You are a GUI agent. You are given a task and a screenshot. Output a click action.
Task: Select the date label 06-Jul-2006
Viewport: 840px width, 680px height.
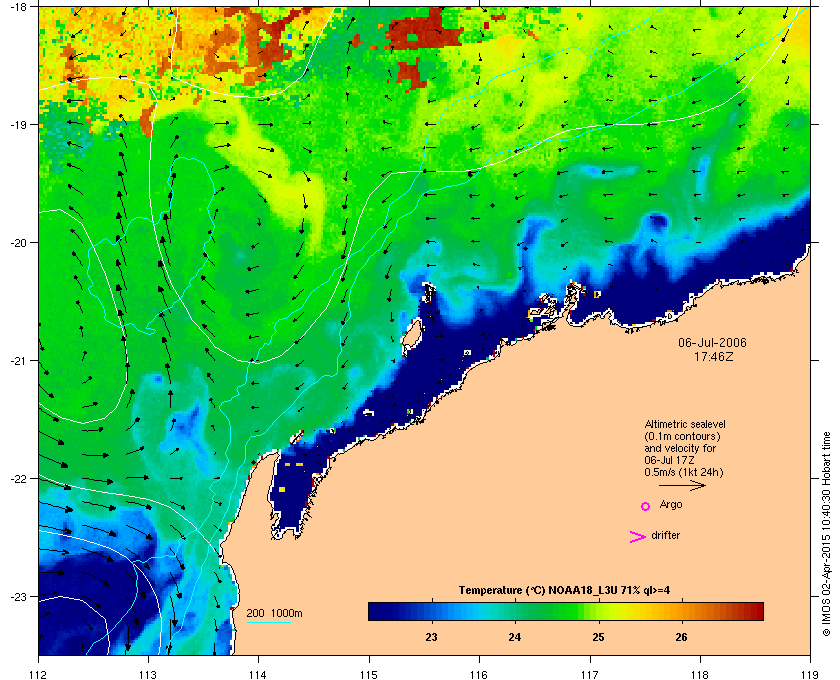coord(712,342)
